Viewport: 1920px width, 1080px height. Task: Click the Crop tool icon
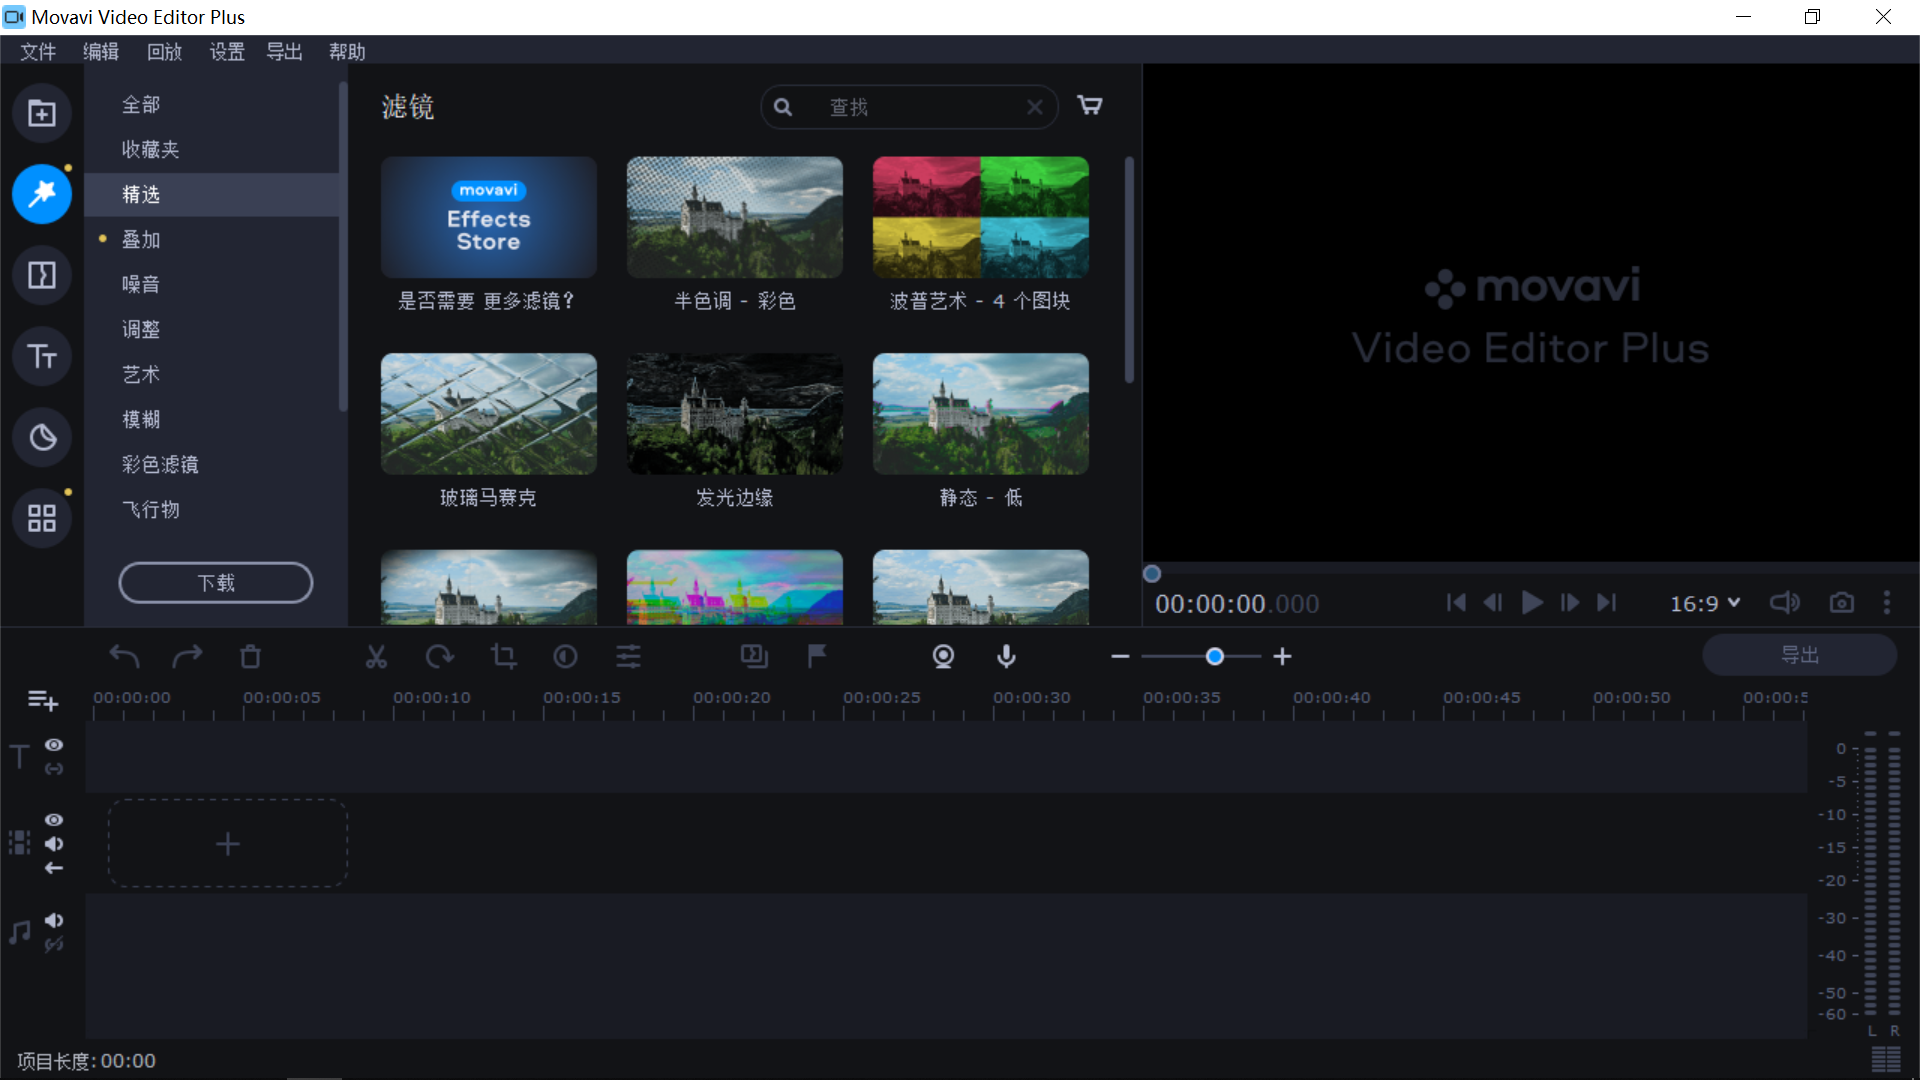tap(503, 656)
